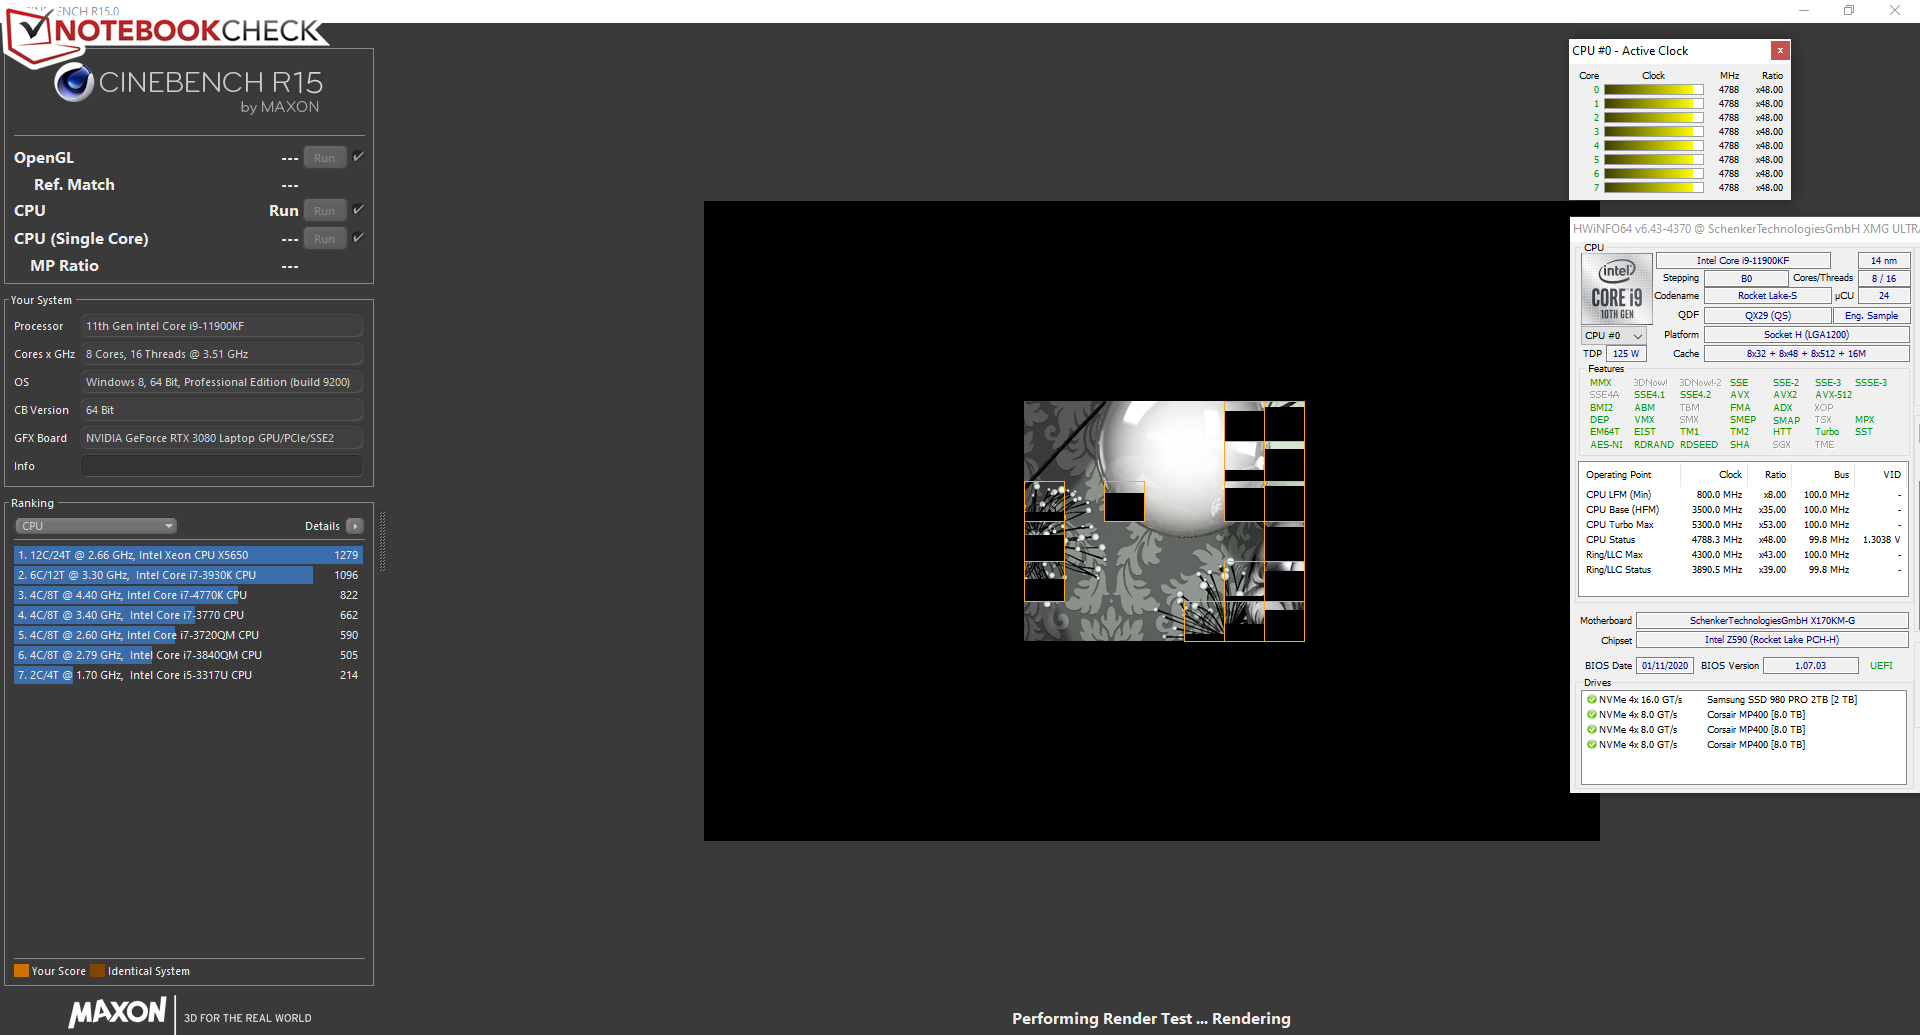Click the panel resize grip beside Ranking
Screen dimensions: 1920x1035
point(382,542)
